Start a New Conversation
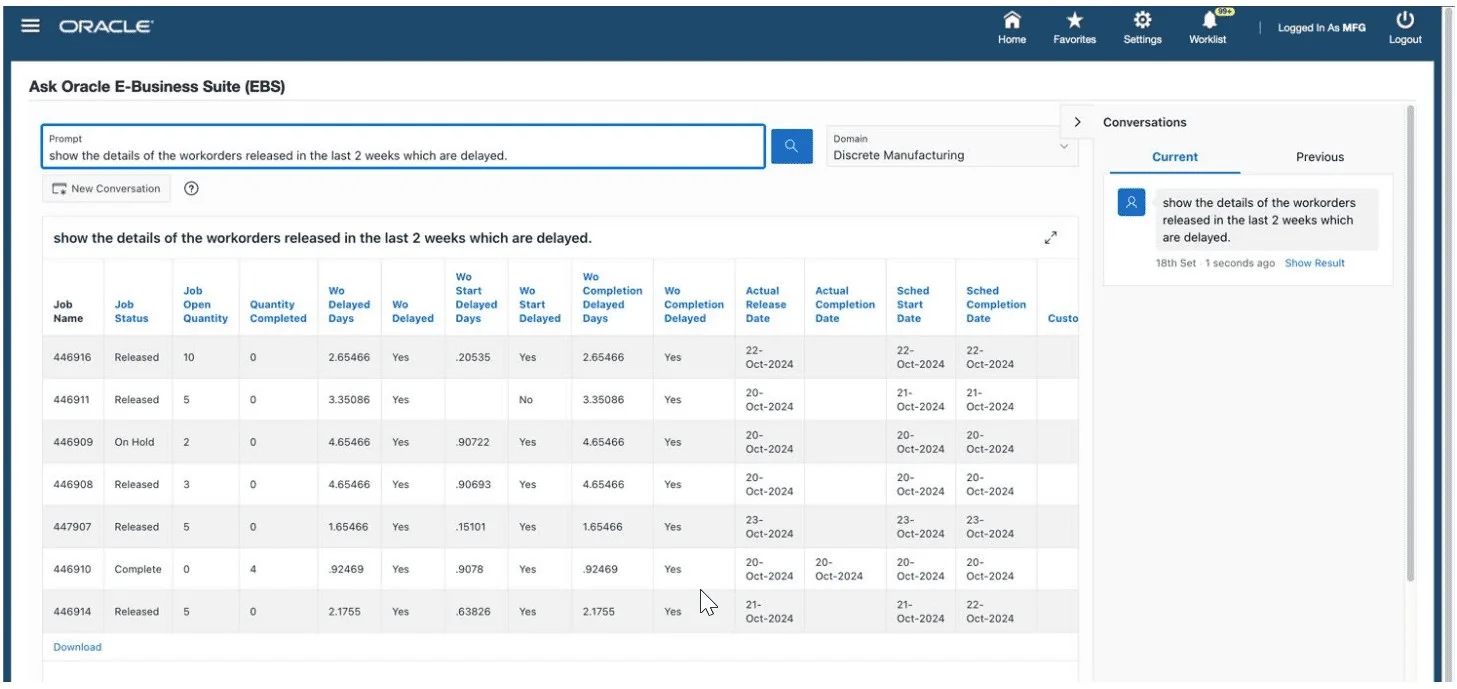The height and width of the screenshot is (689, 1457). (106, 188)
